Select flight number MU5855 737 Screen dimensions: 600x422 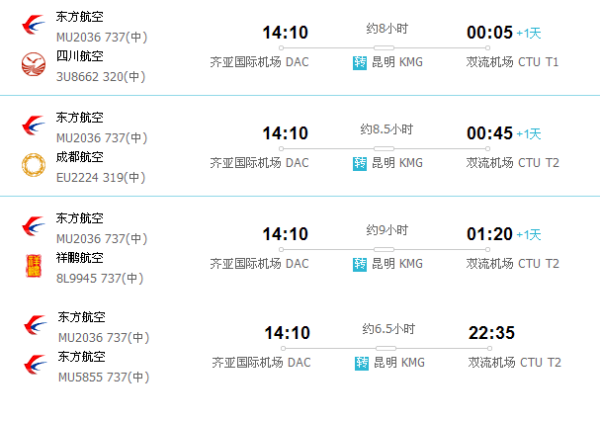[x=103, y=377]
